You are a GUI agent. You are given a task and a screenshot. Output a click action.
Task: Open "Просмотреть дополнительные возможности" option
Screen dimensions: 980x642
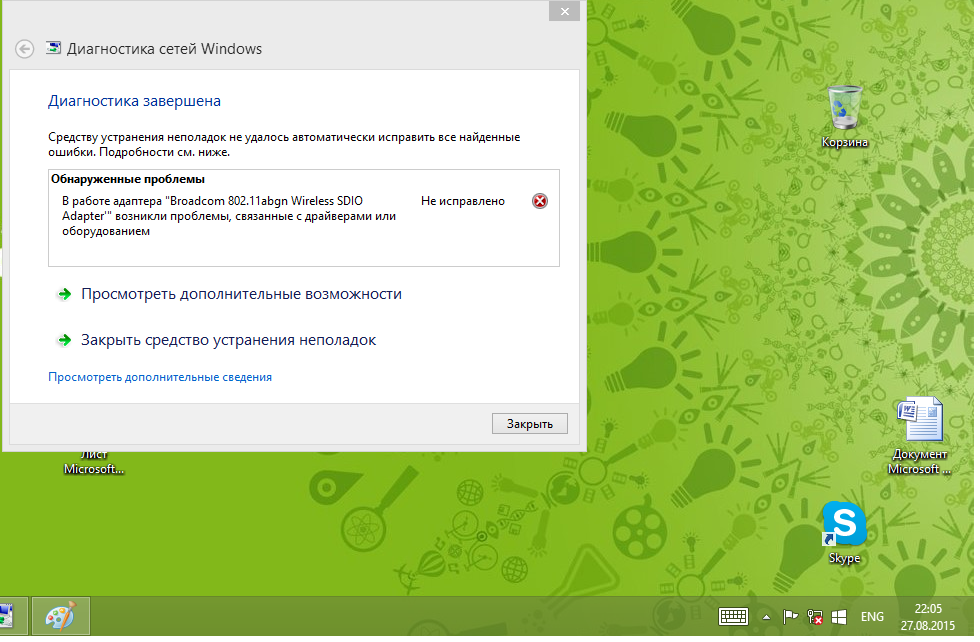(x=241, y=294)
